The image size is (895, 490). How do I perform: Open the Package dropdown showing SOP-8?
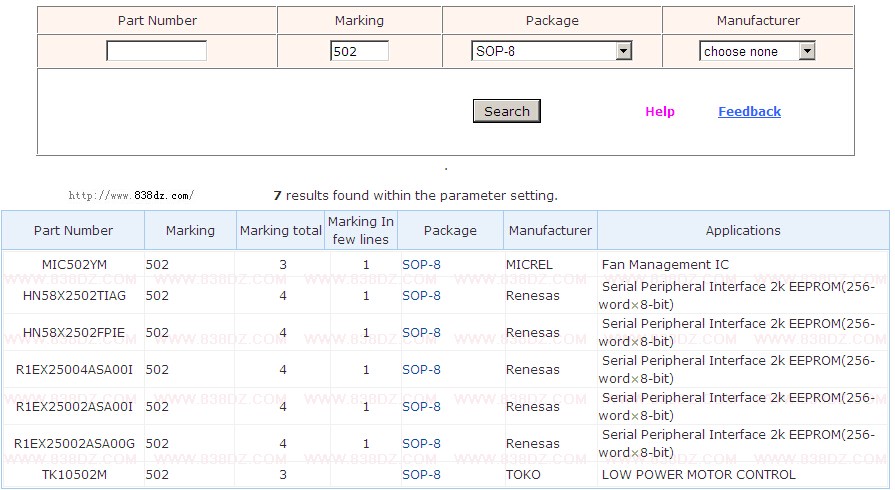coord(552,51)
